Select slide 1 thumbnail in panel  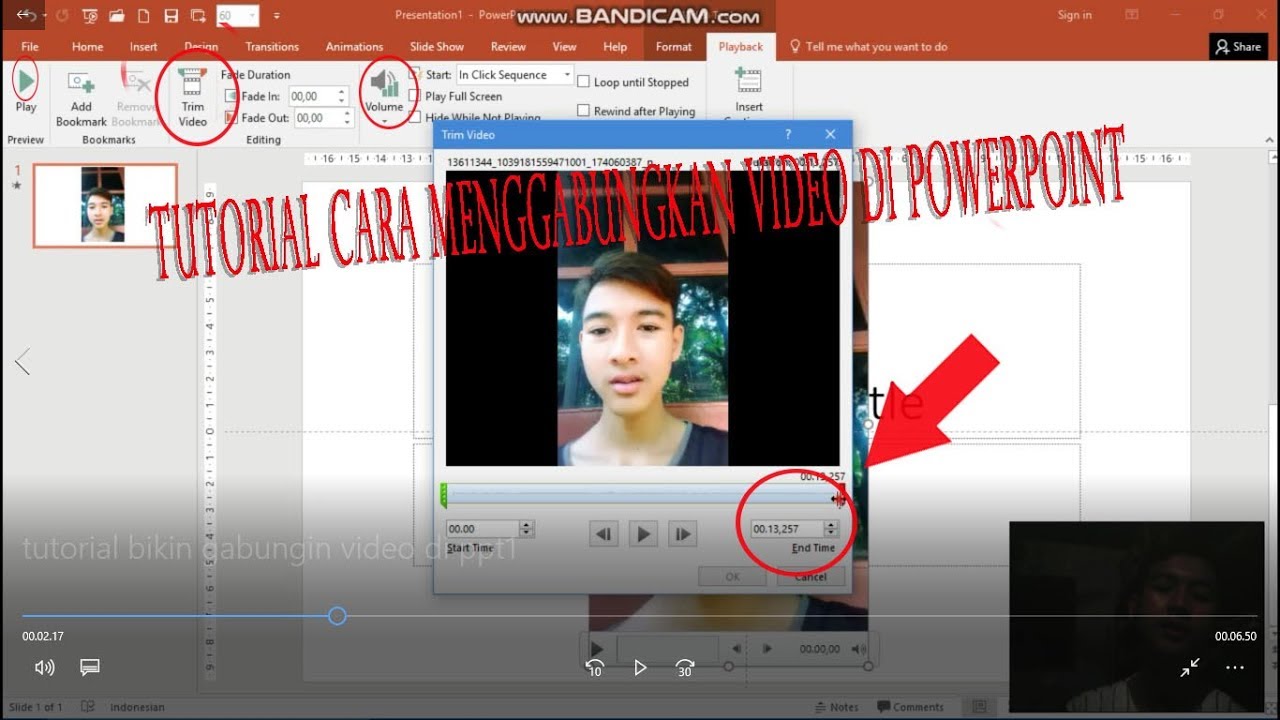pos(105,205)
